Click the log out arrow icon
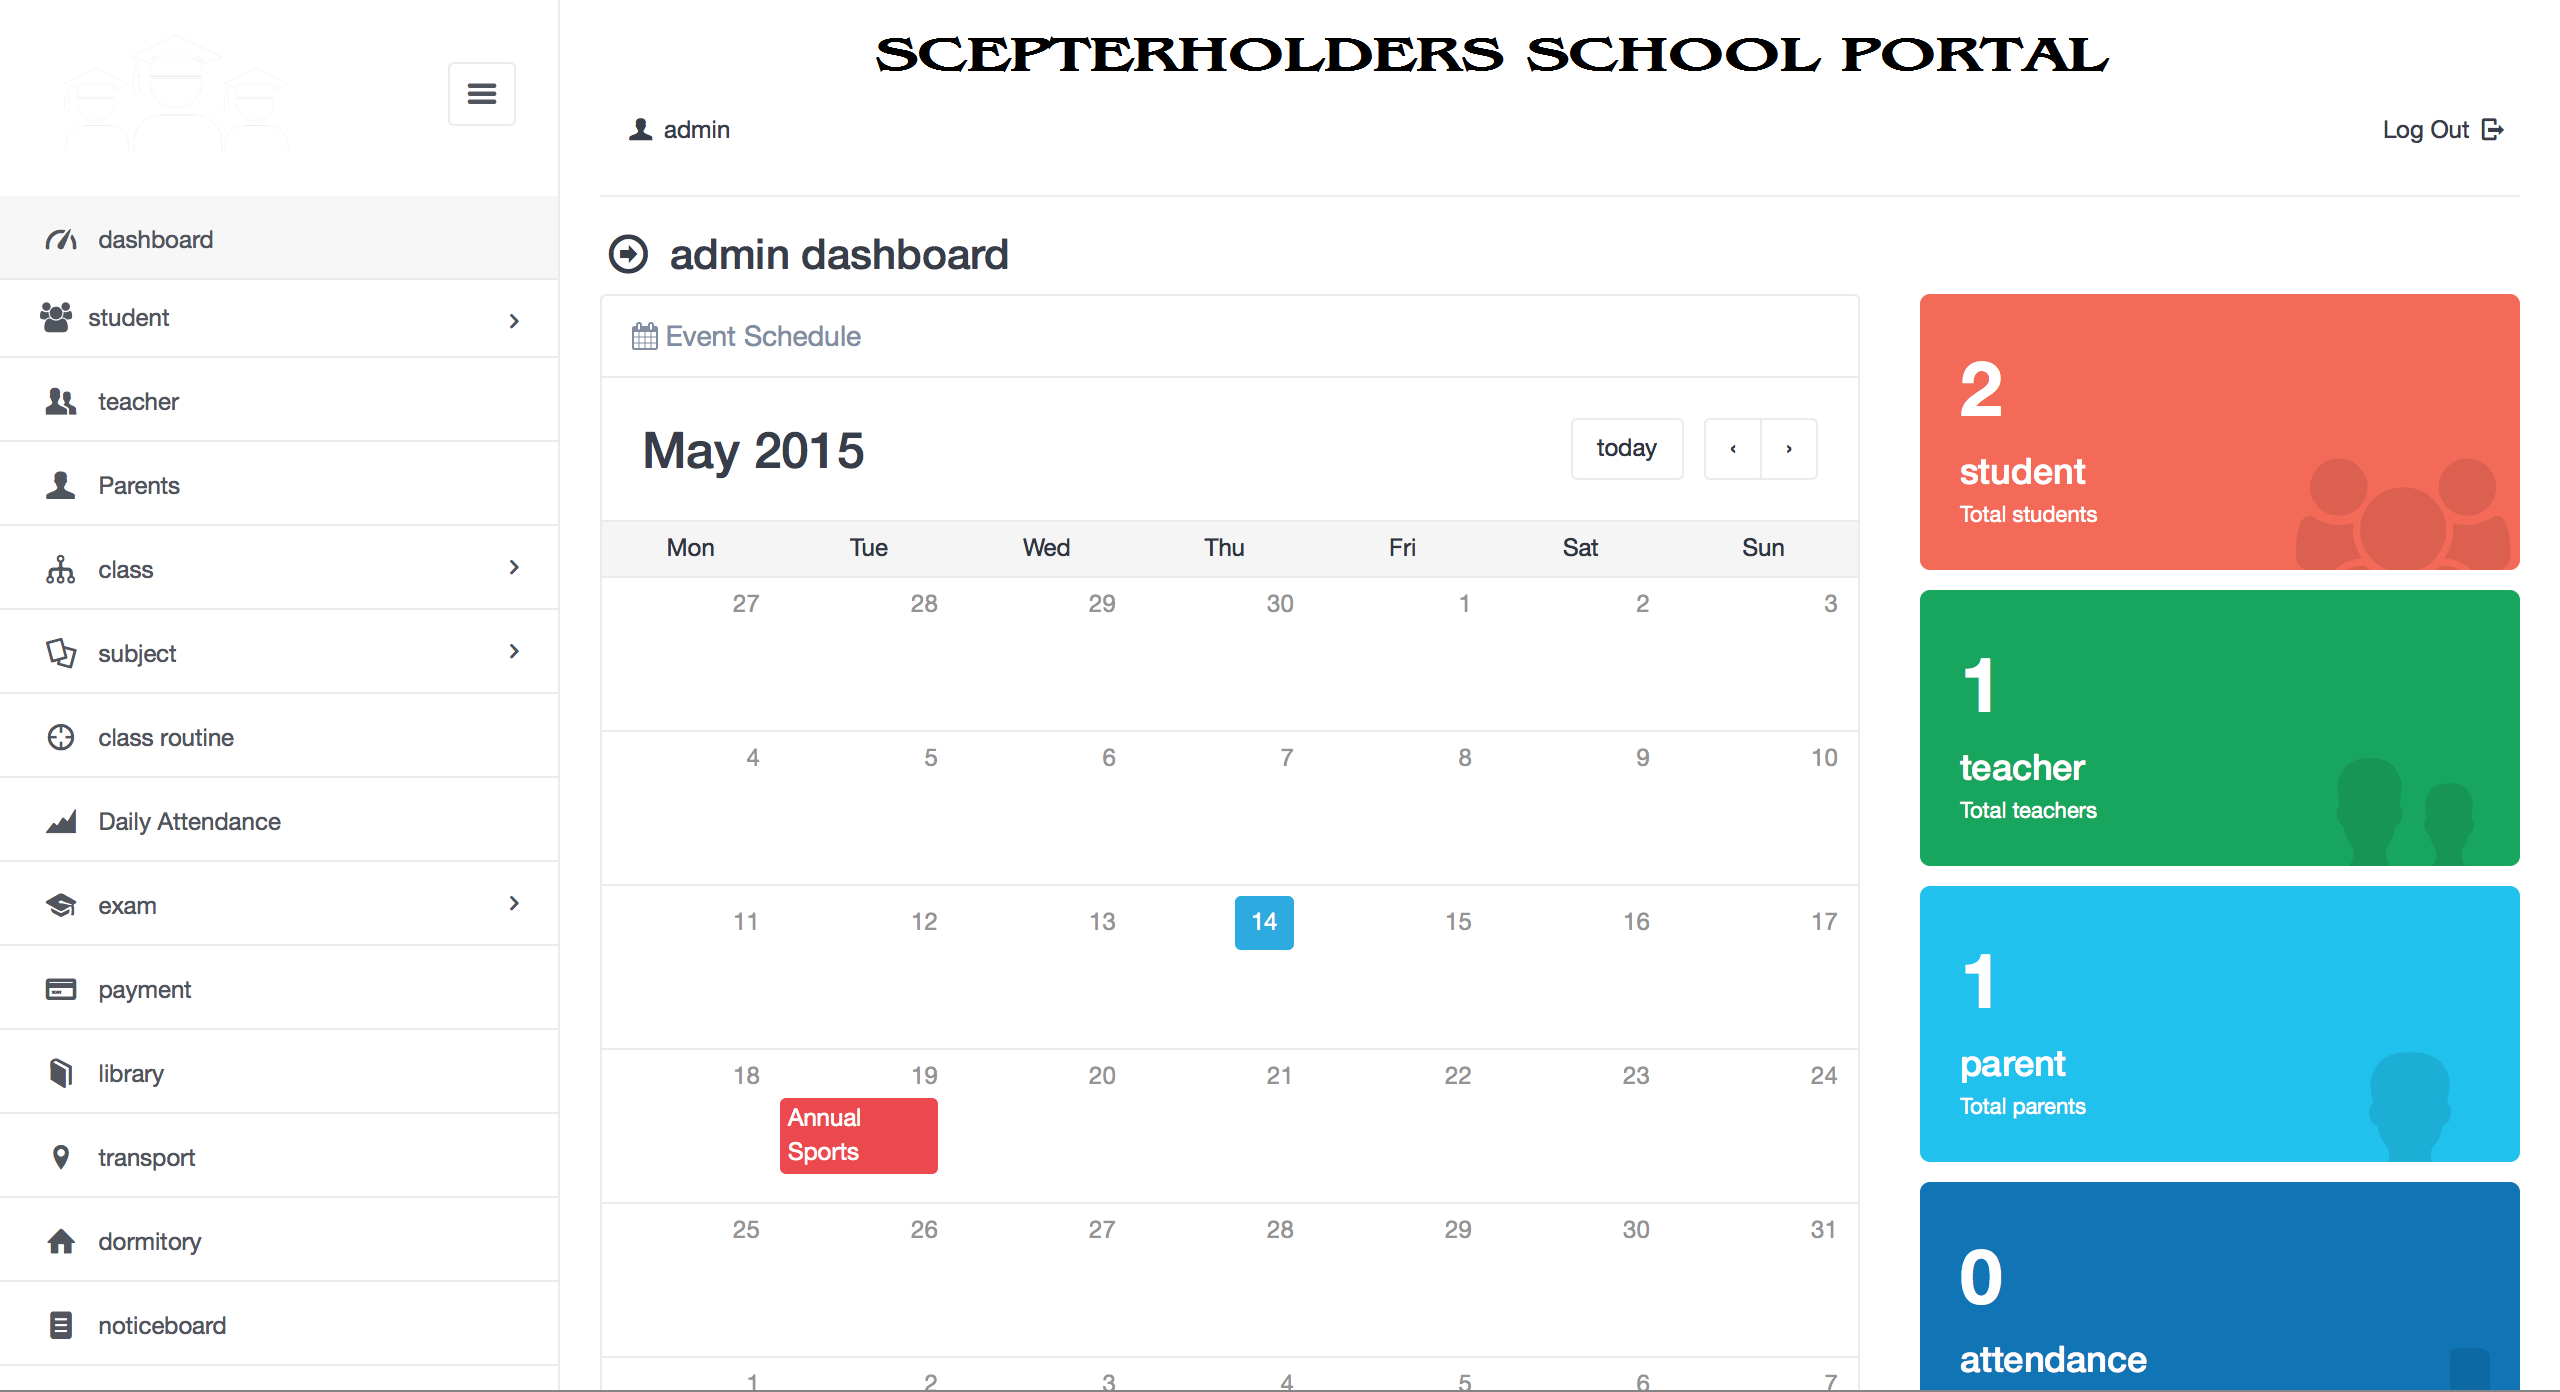The height and width of the screenshot is (1392, 2560). coord(2493,129)
